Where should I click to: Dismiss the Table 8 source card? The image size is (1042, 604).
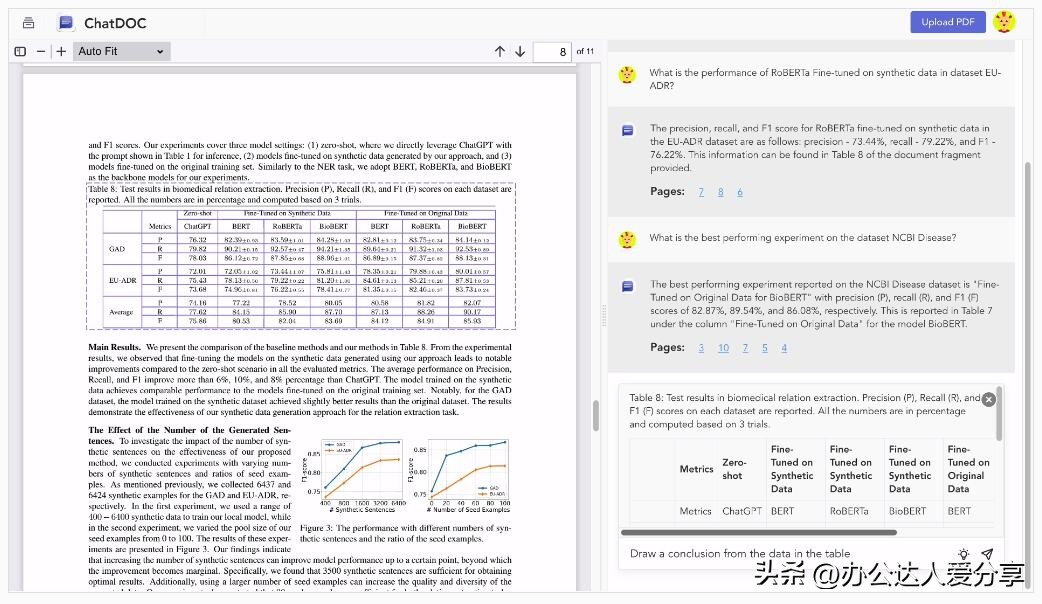point(988,399)
